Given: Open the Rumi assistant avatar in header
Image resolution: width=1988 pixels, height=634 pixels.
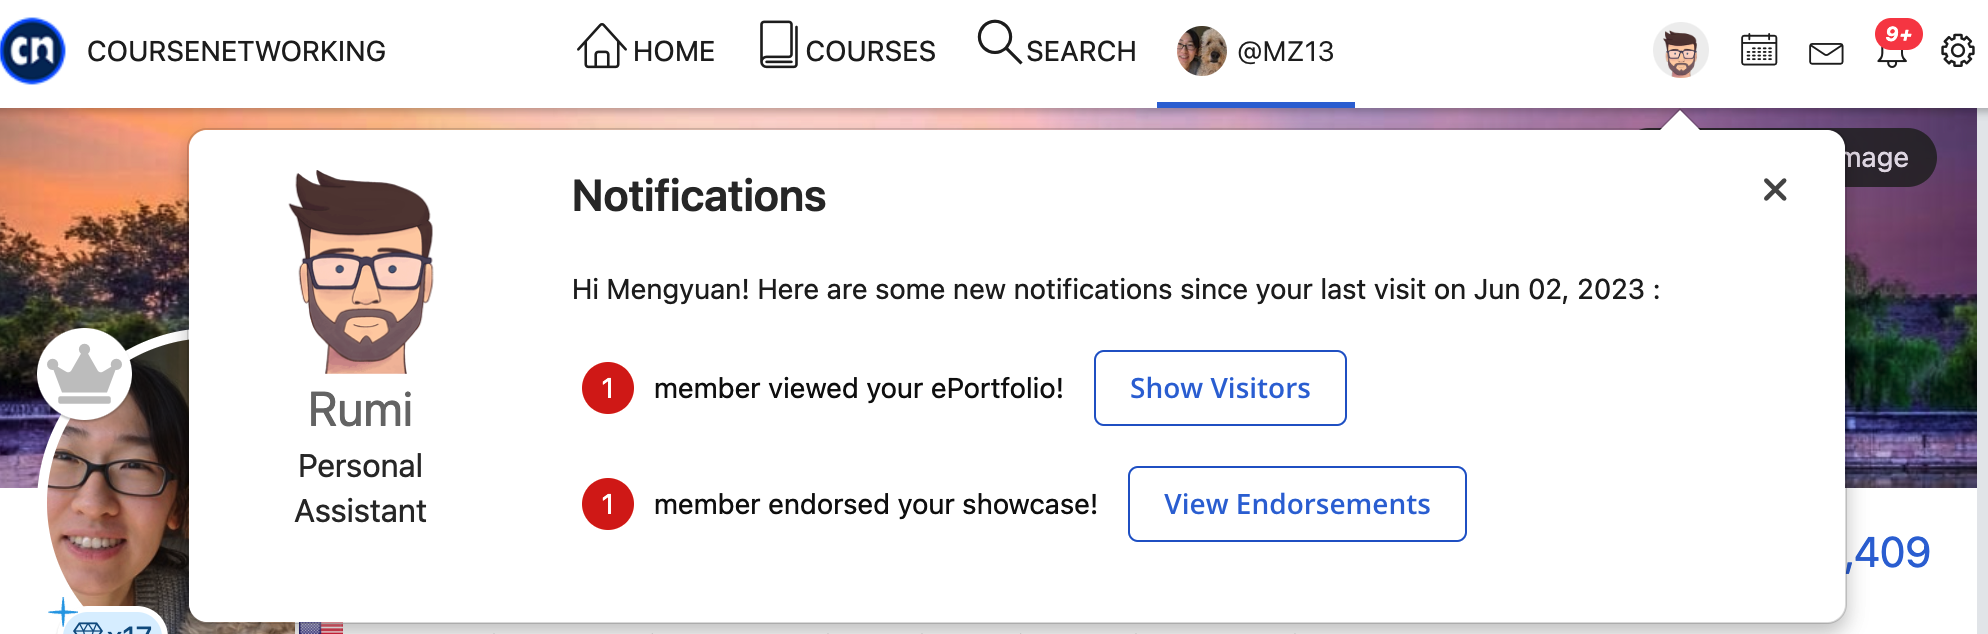Looking at the screenshot, I should coord(1681,50).
